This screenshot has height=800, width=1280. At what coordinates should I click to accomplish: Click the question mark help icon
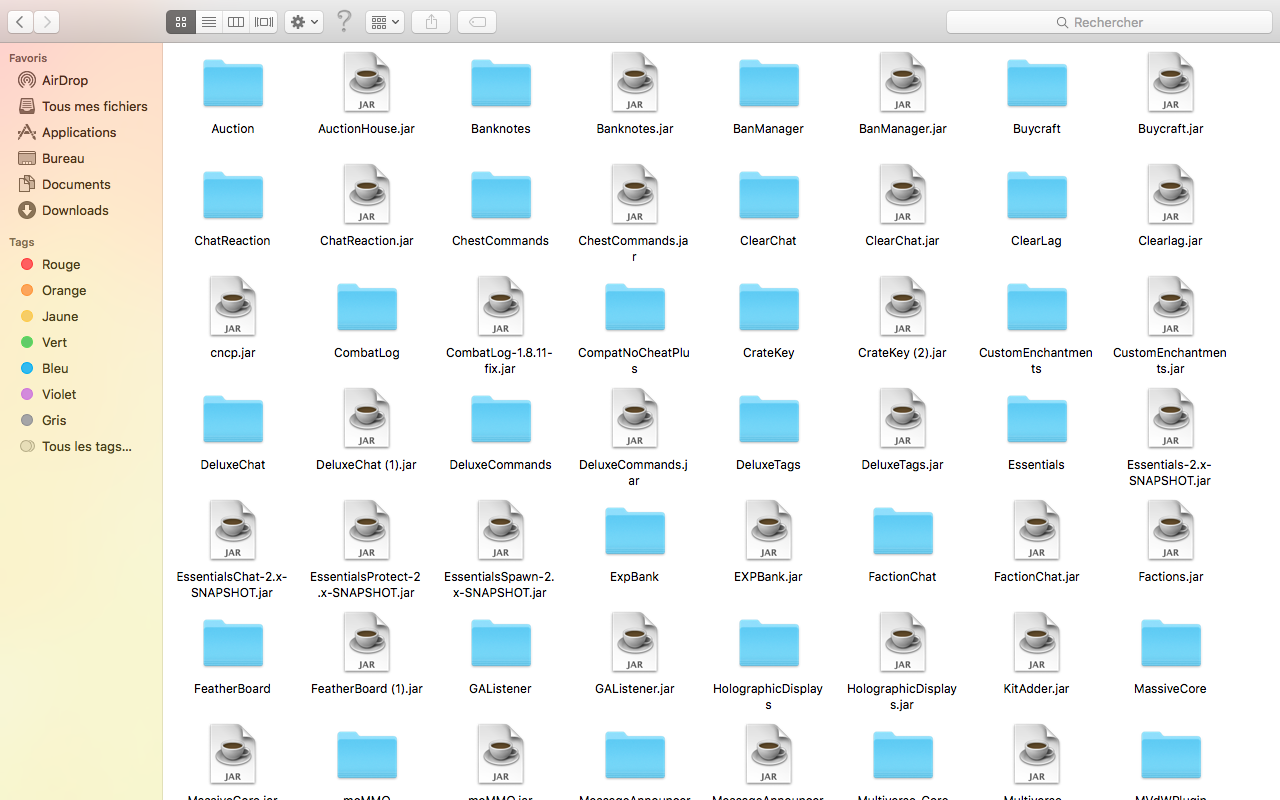point(344,22)
